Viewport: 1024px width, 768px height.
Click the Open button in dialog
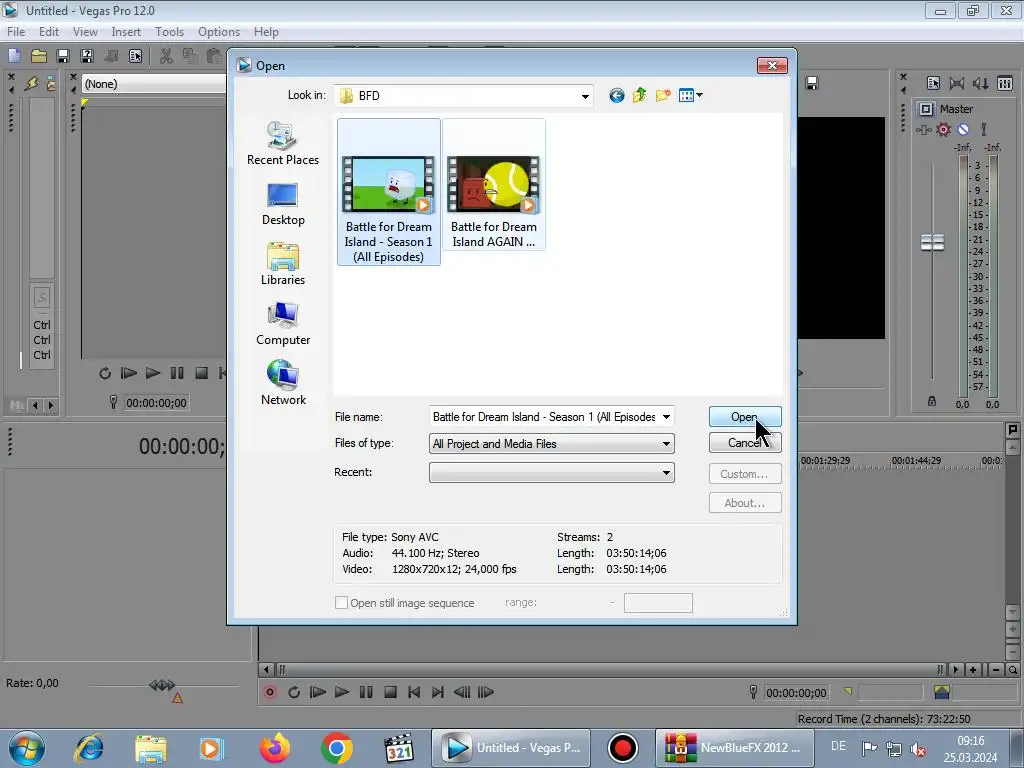744,417
